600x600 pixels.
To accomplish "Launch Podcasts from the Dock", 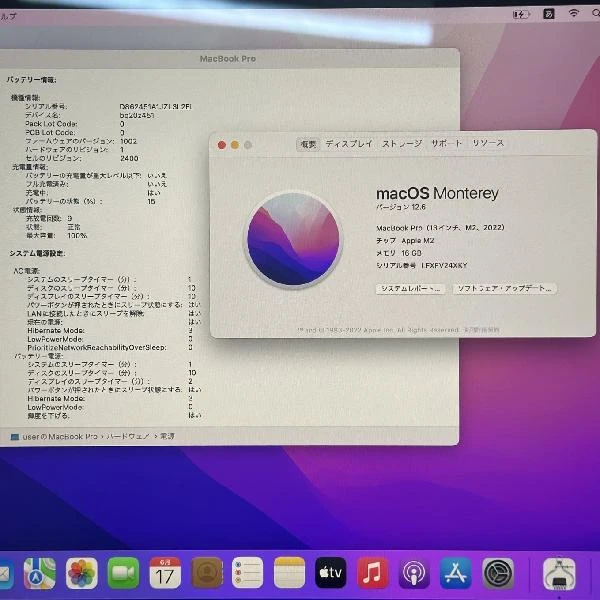I will 414,573.
